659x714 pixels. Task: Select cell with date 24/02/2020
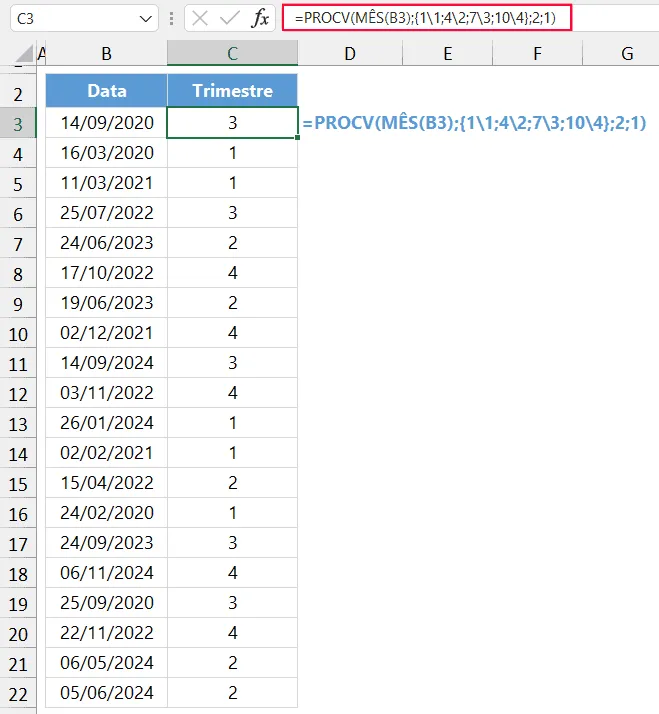pos(107,513)
